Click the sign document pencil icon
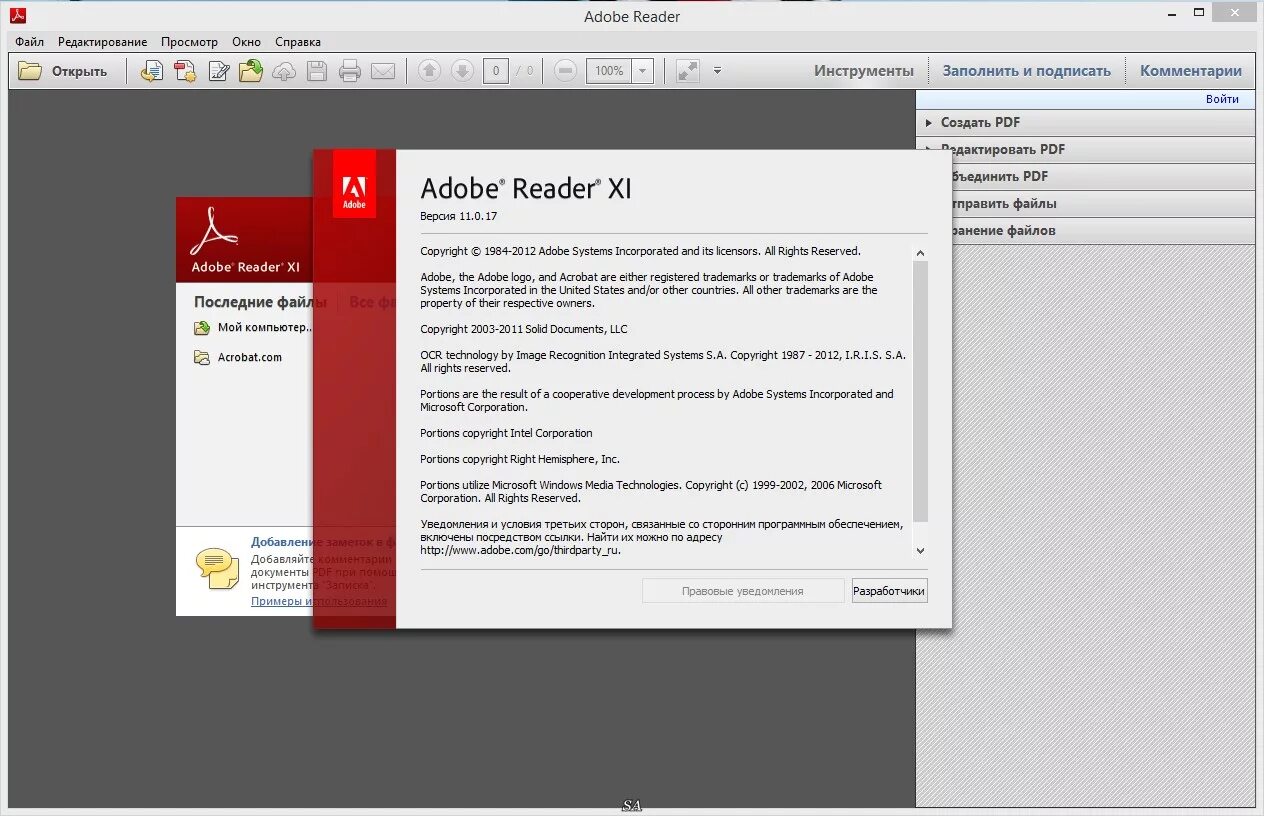This screenshot has height=816, width=1264. pyautogui.click(x=218, y=71)
